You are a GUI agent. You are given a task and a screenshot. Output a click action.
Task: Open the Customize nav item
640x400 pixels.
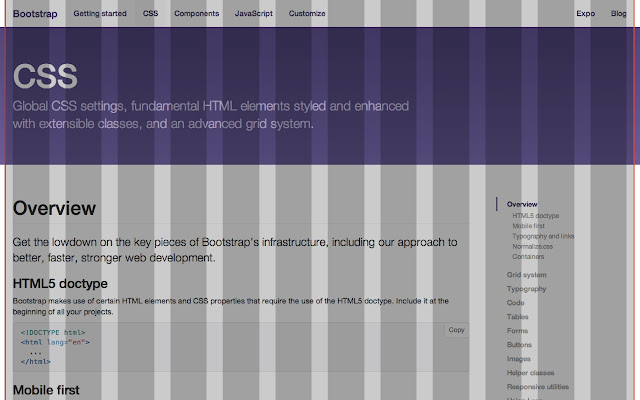[307, 13]
